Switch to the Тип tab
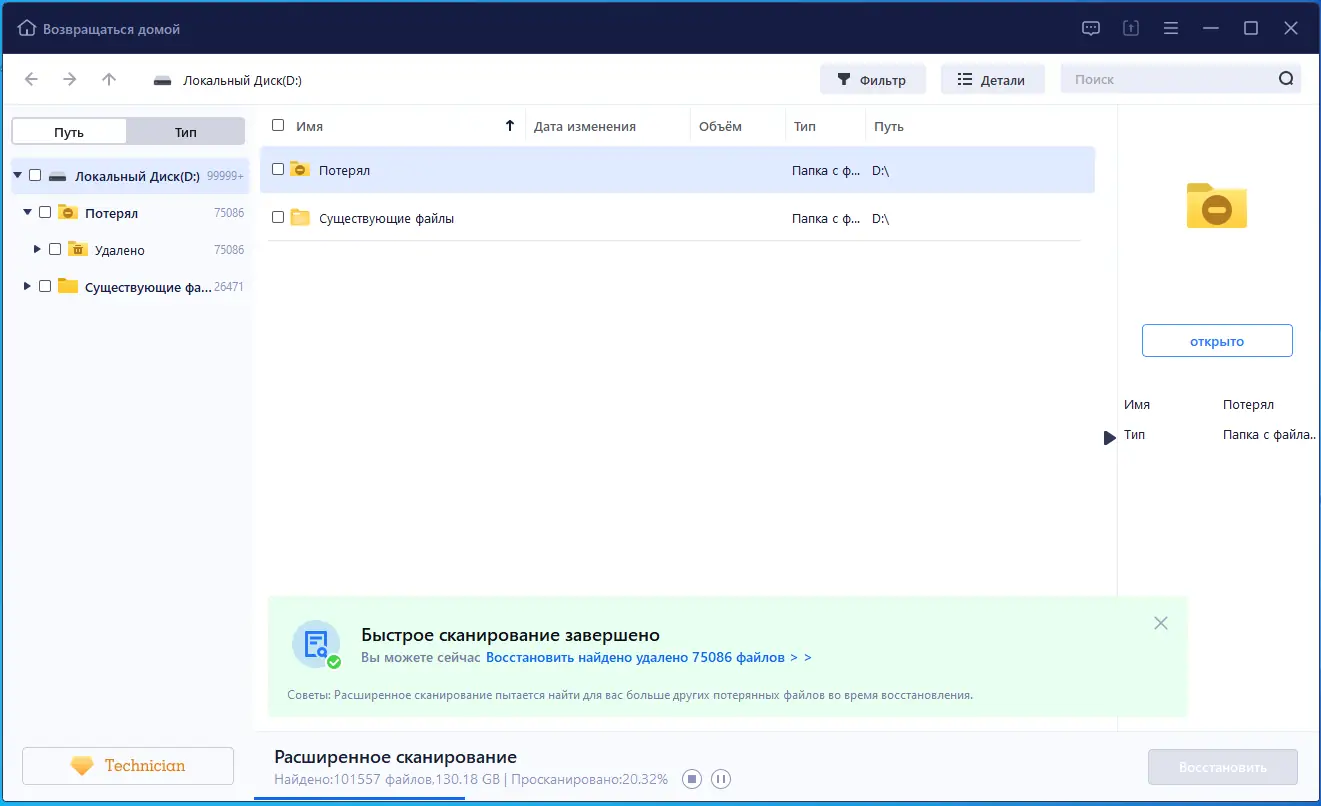Screen dimensions: 1321x806 pos(185,131)
